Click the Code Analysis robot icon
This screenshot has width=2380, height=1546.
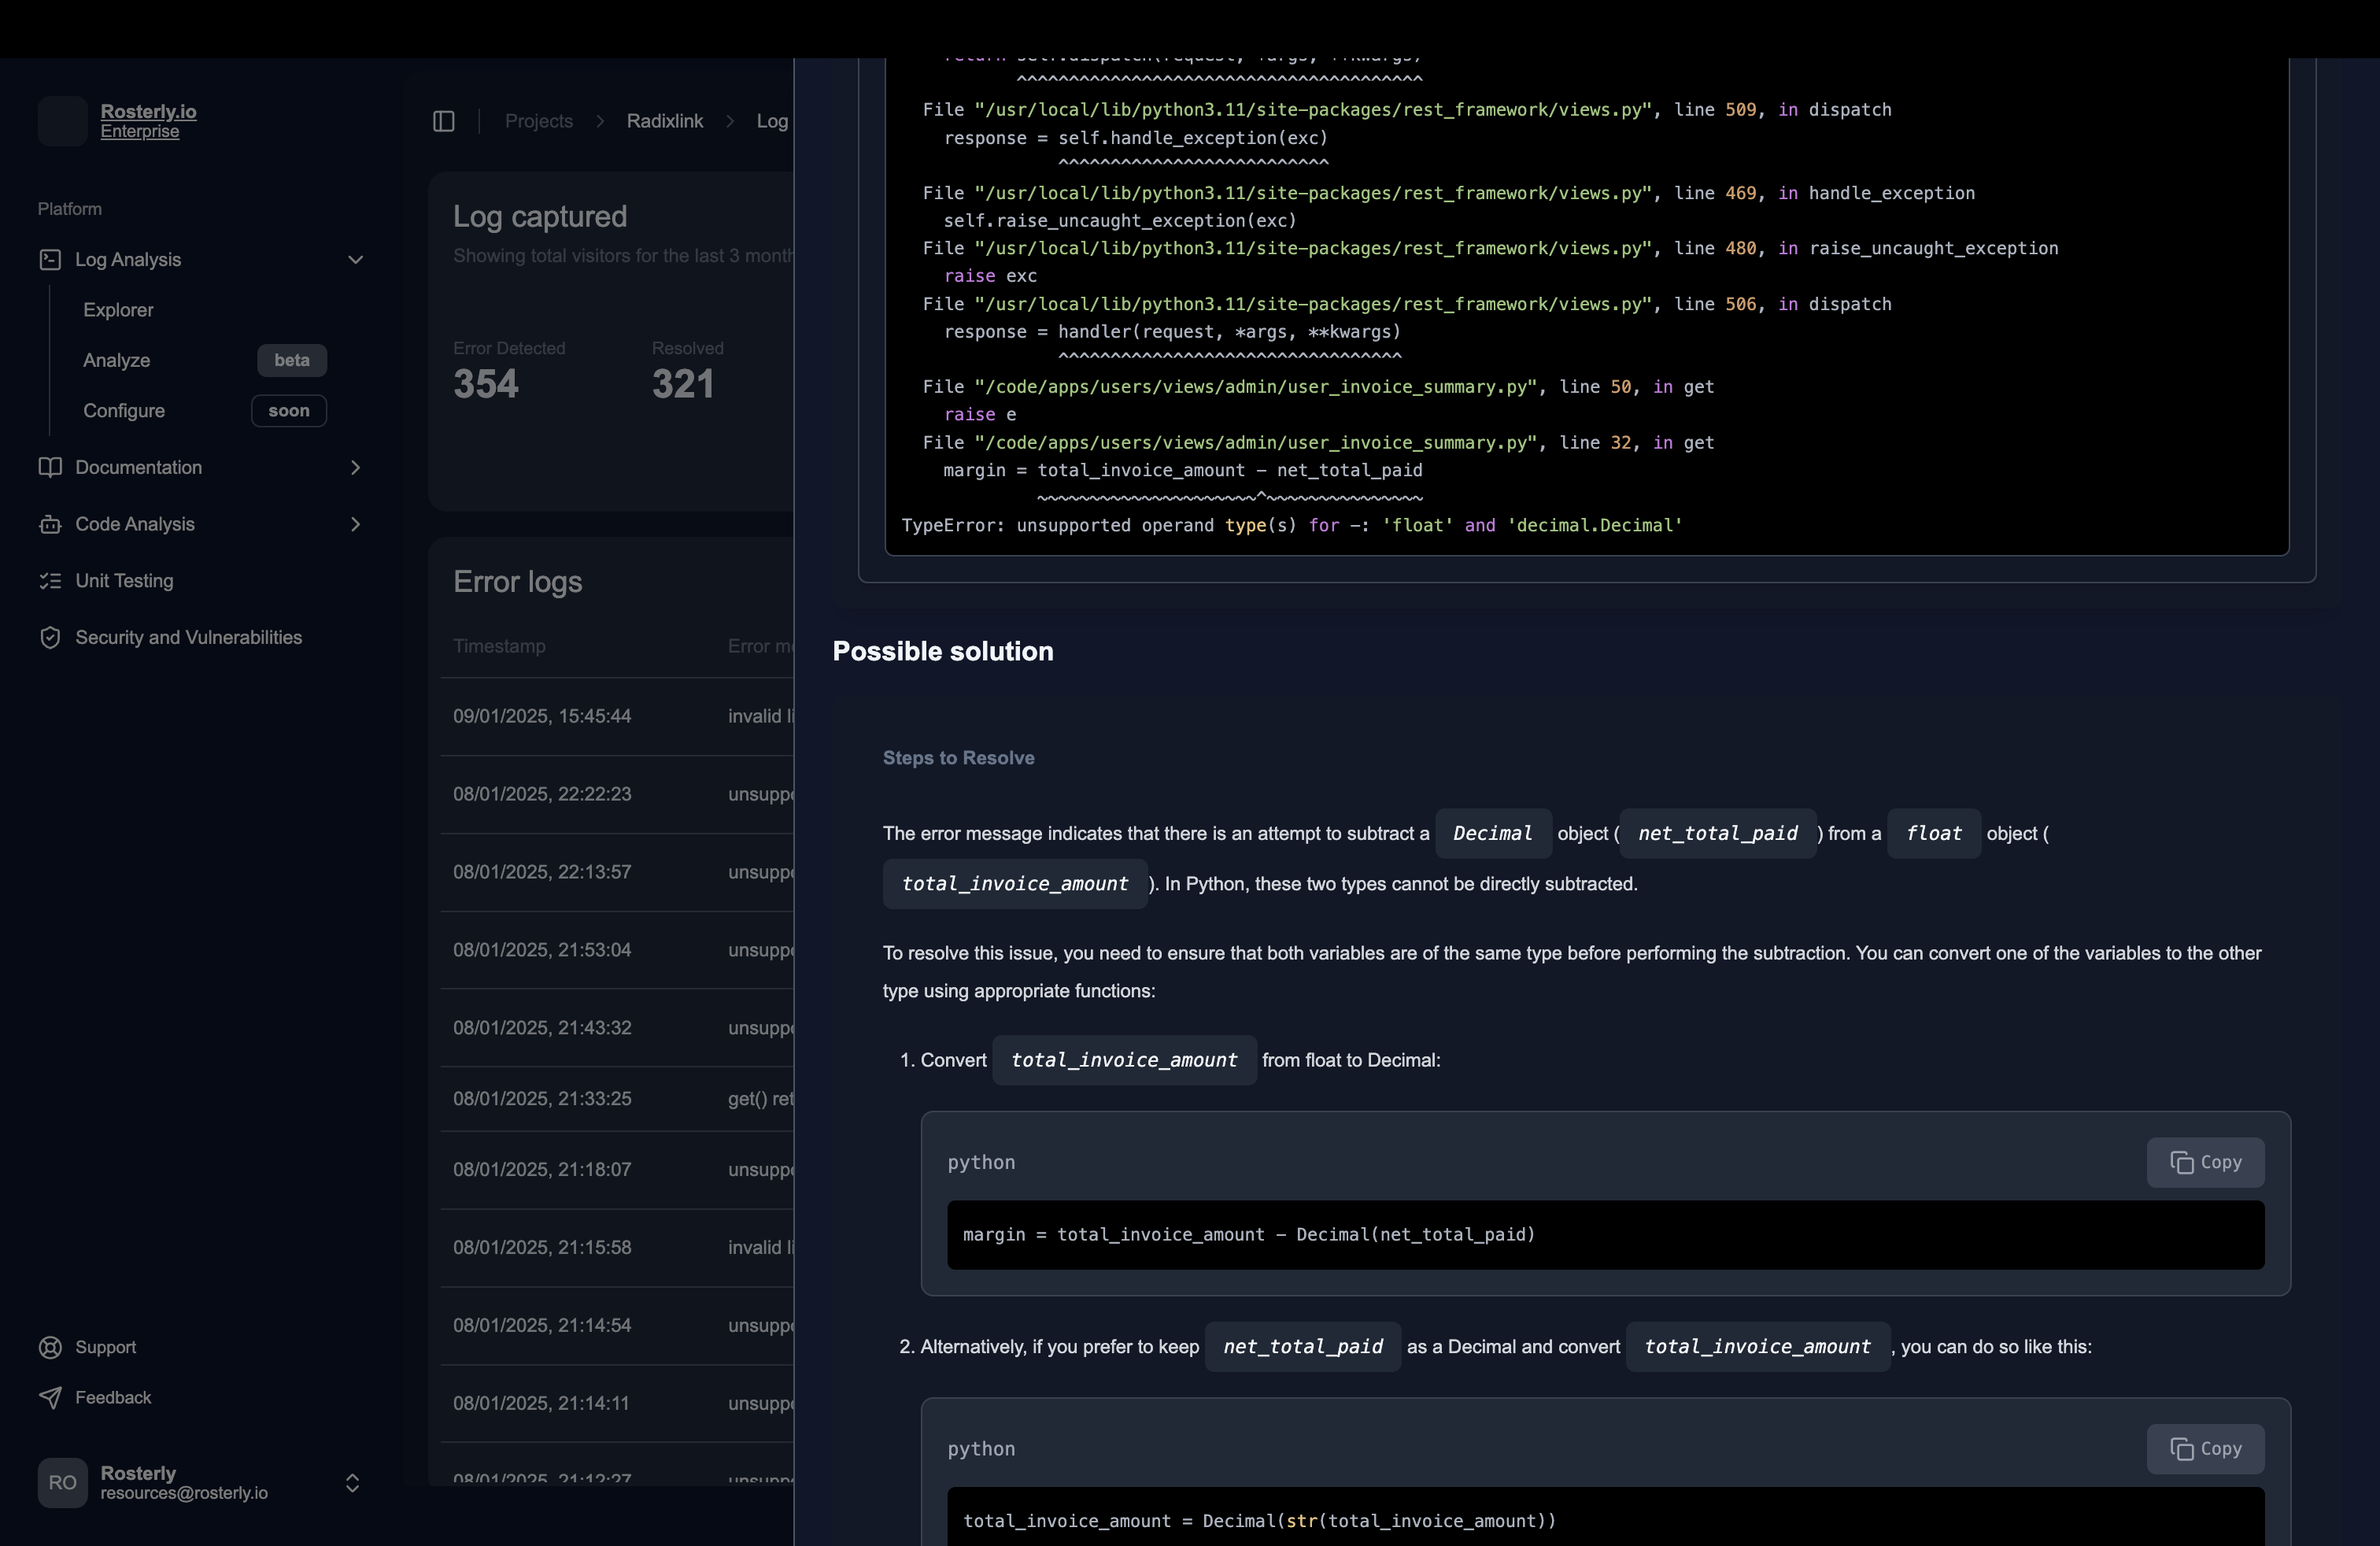50,524
